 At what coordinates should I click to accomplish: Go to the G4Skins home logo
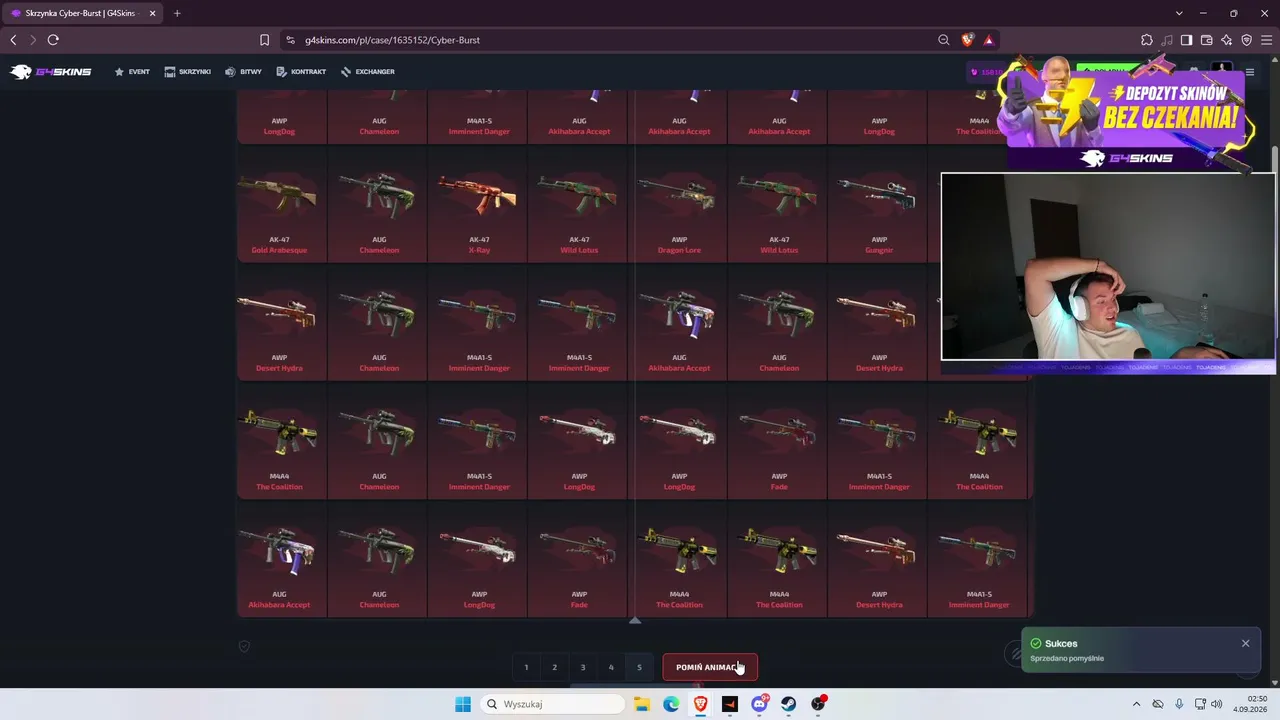pos(50,72)
